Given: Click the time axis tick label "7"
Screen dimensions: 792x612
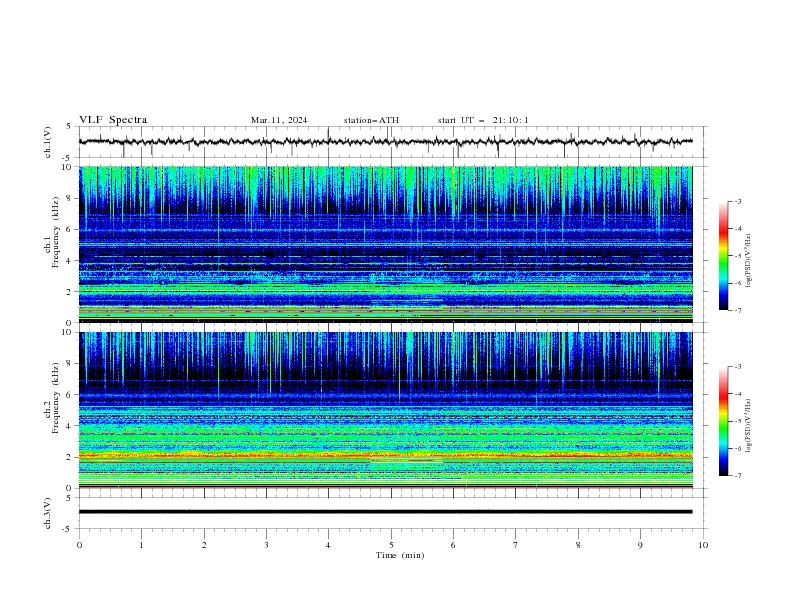Looking at the screenshot, I should click(516, 545).
